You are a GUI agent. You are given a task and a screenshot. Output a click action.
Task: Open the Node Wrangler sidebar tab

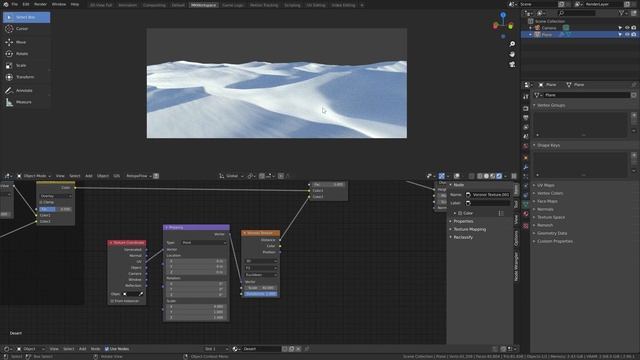516,267
